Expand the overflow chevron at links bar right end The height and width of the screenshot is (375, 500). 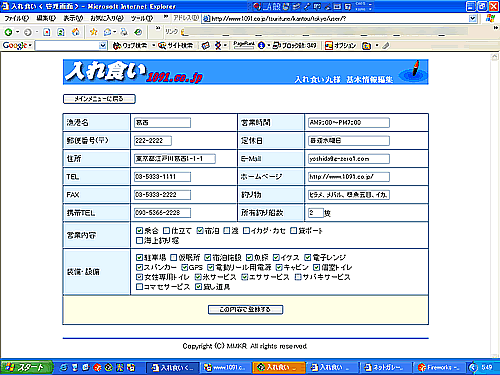(496, 28)
